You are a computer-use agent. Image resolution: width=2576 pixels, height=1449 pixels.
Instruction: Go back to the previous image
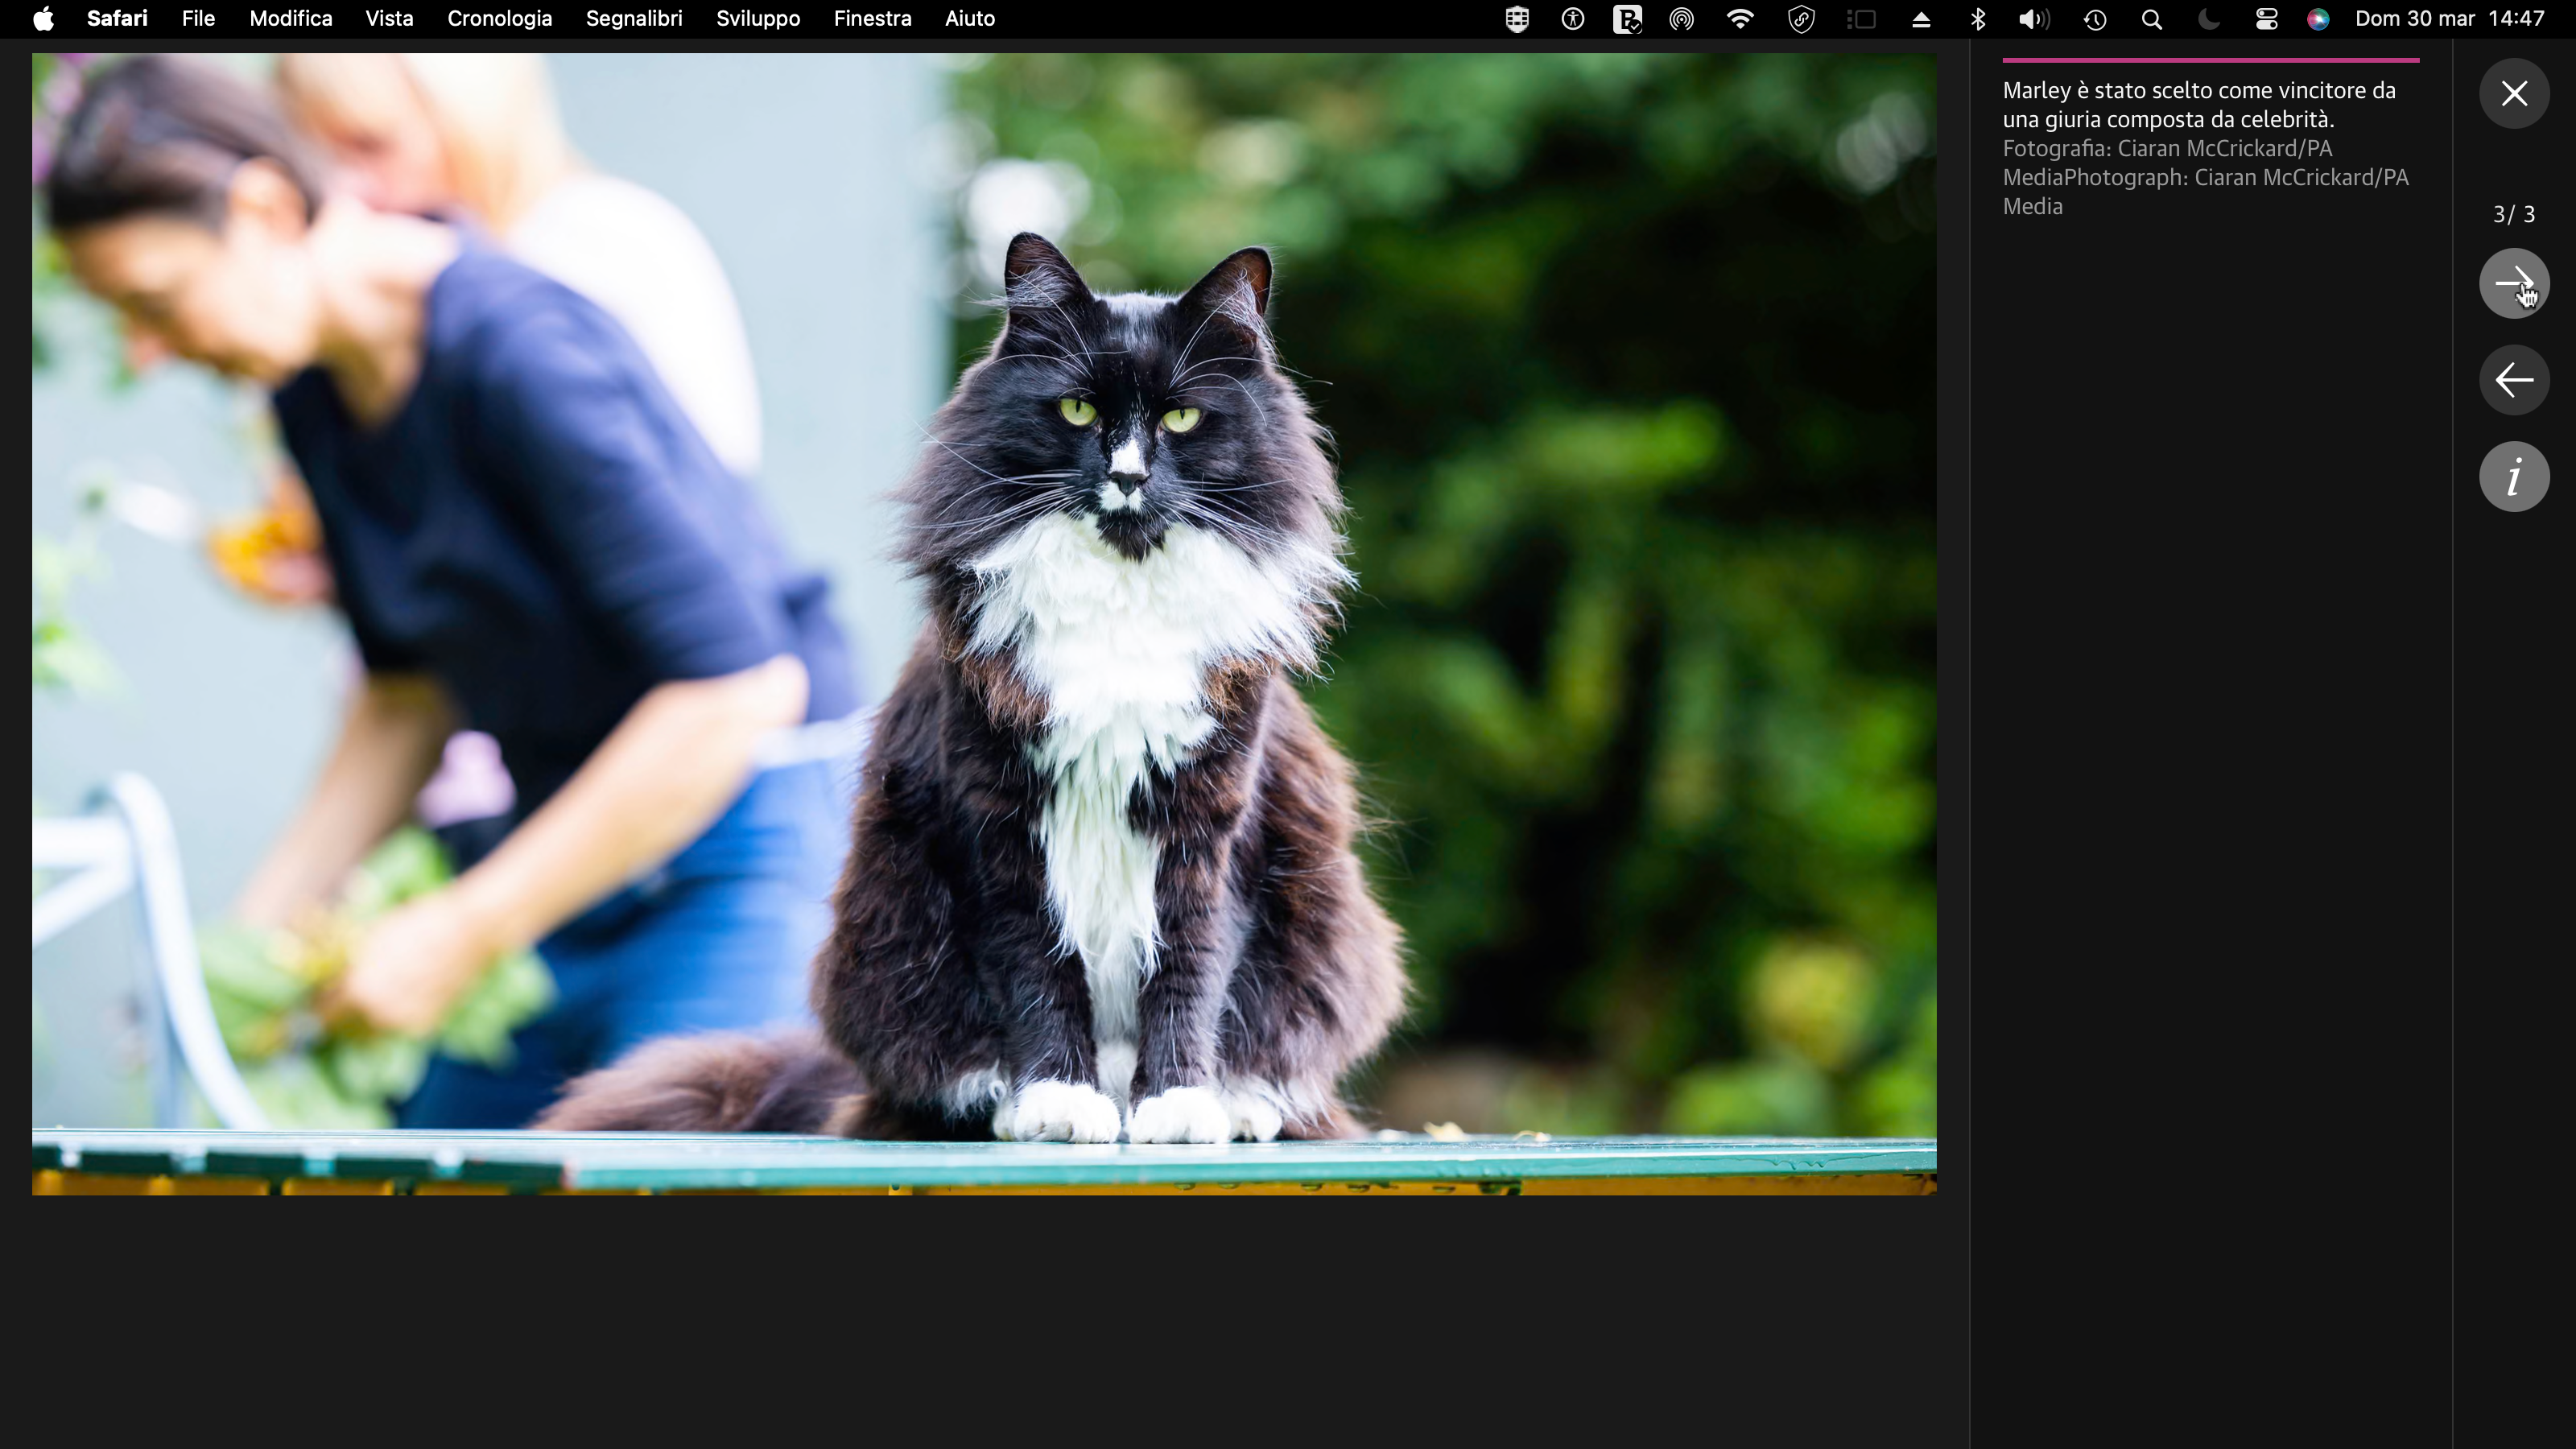point(2514,380)
